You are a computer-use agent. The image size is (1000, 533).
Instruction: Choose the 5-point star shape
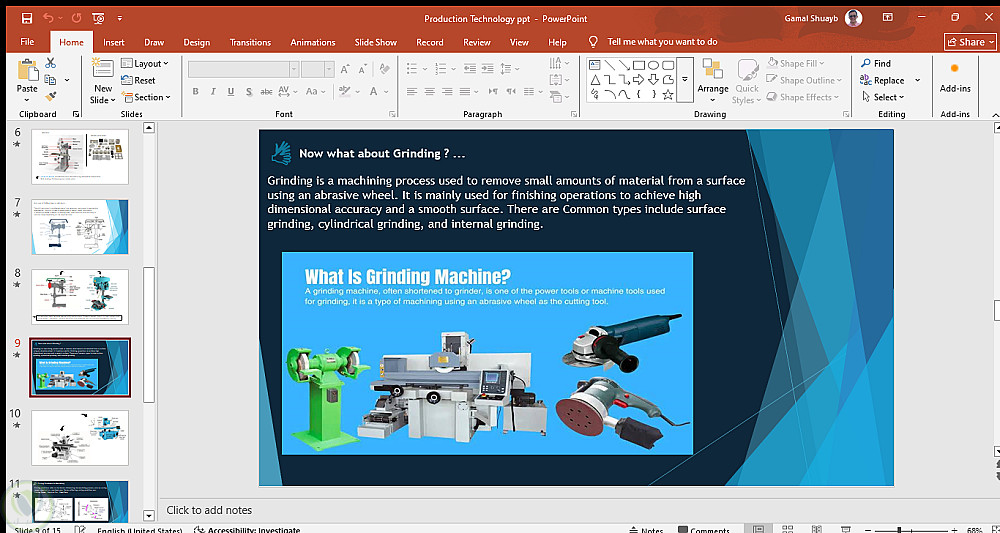[x=667, y=94]
